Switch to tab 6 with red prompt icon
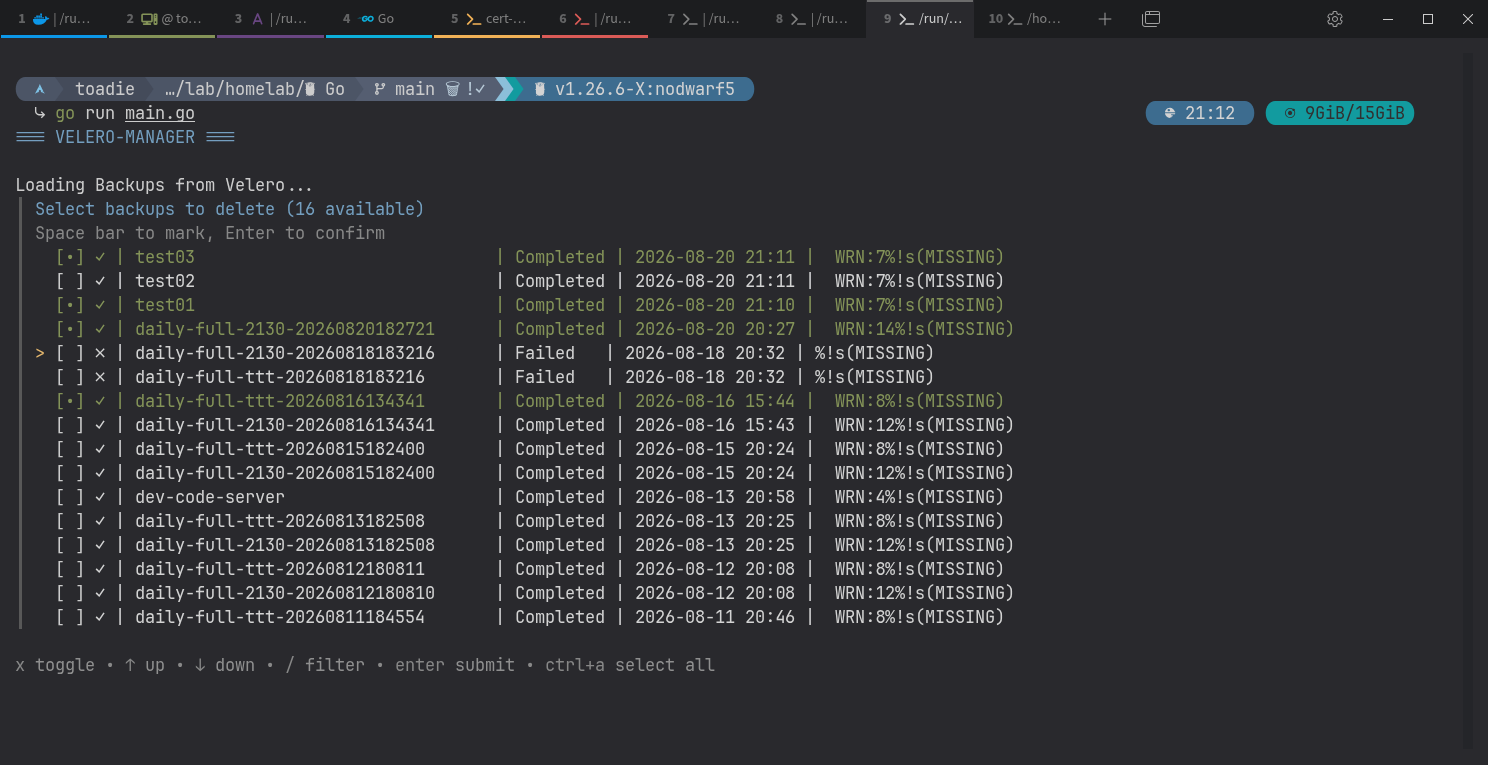This screenshot has height=765, width=1488. tap(595, 19)
